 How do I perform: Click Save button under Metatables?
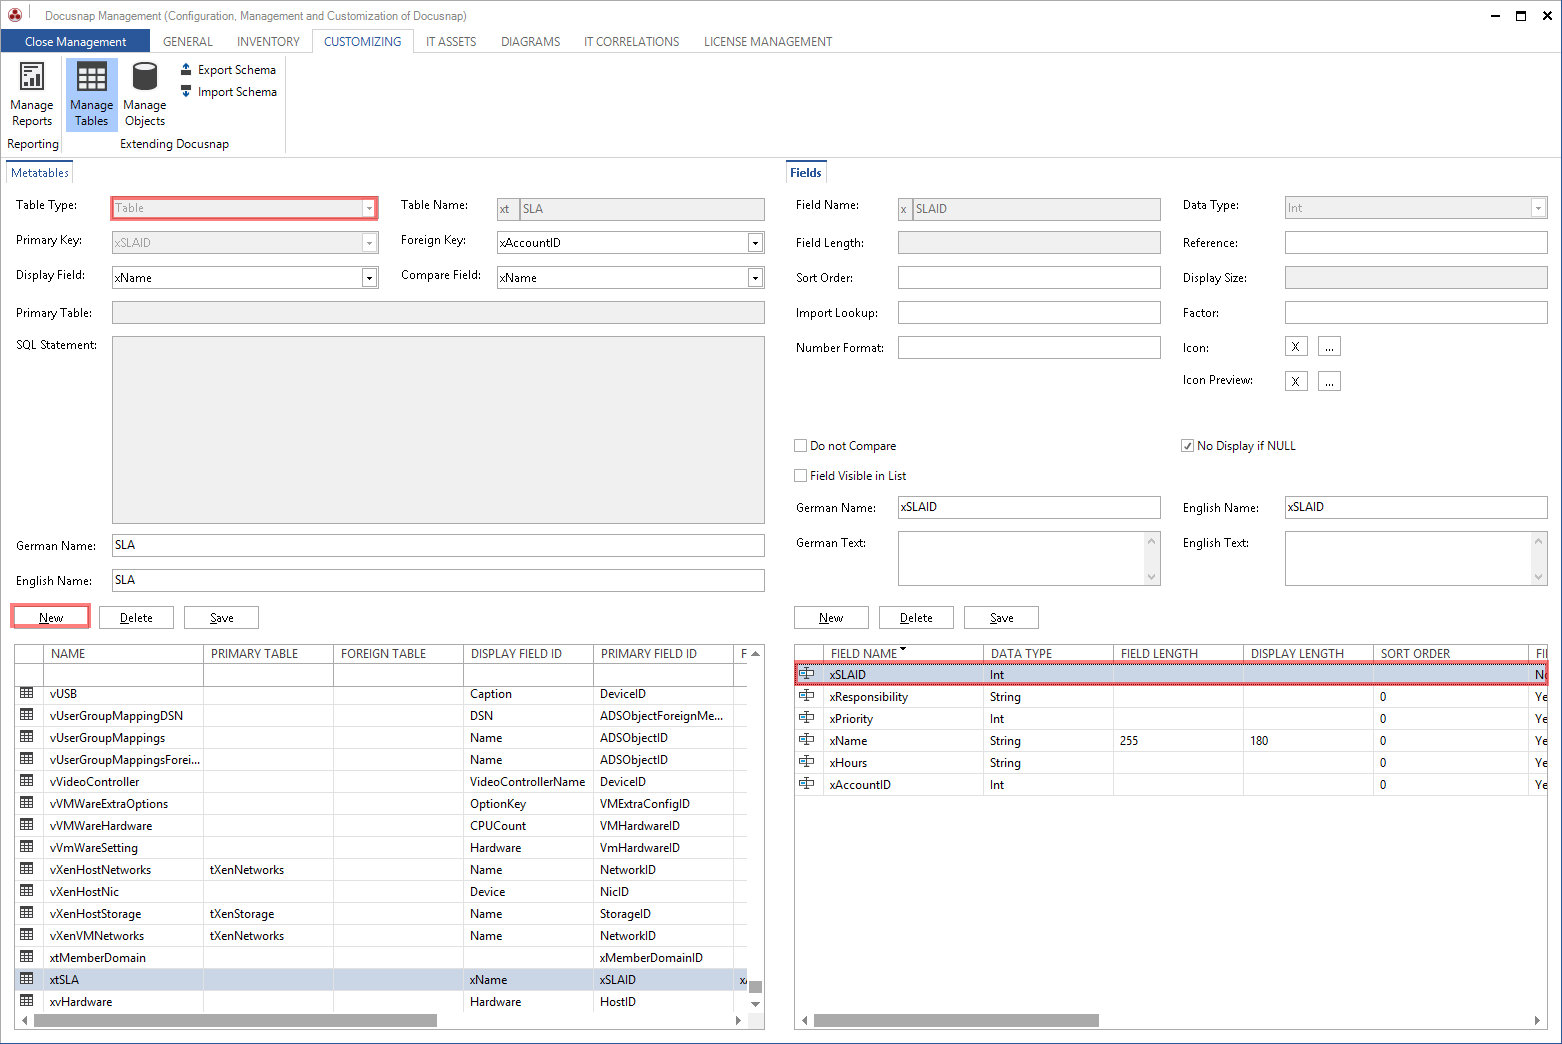[221, 617]
